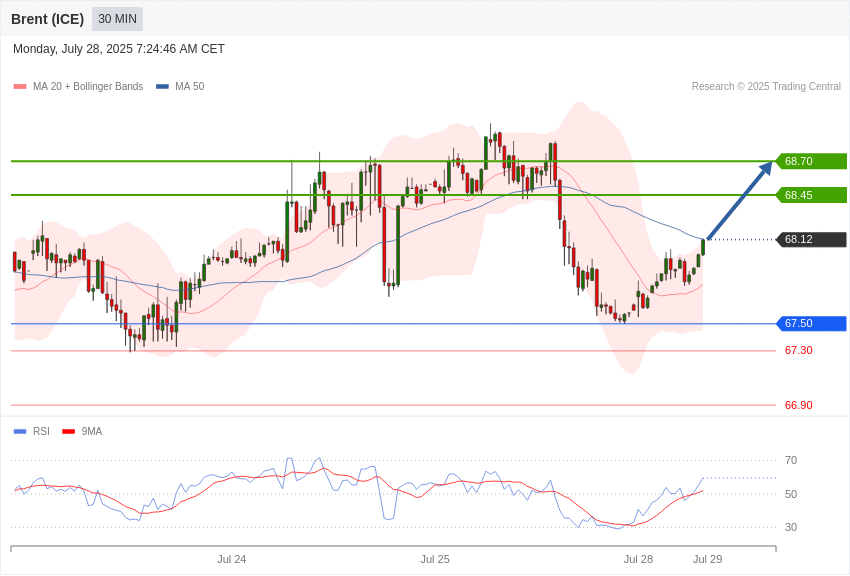Toggle the 'MA 20 + Bollinger Bands' legend label
This screenshot has height=576, width=850.
[88, 87]
